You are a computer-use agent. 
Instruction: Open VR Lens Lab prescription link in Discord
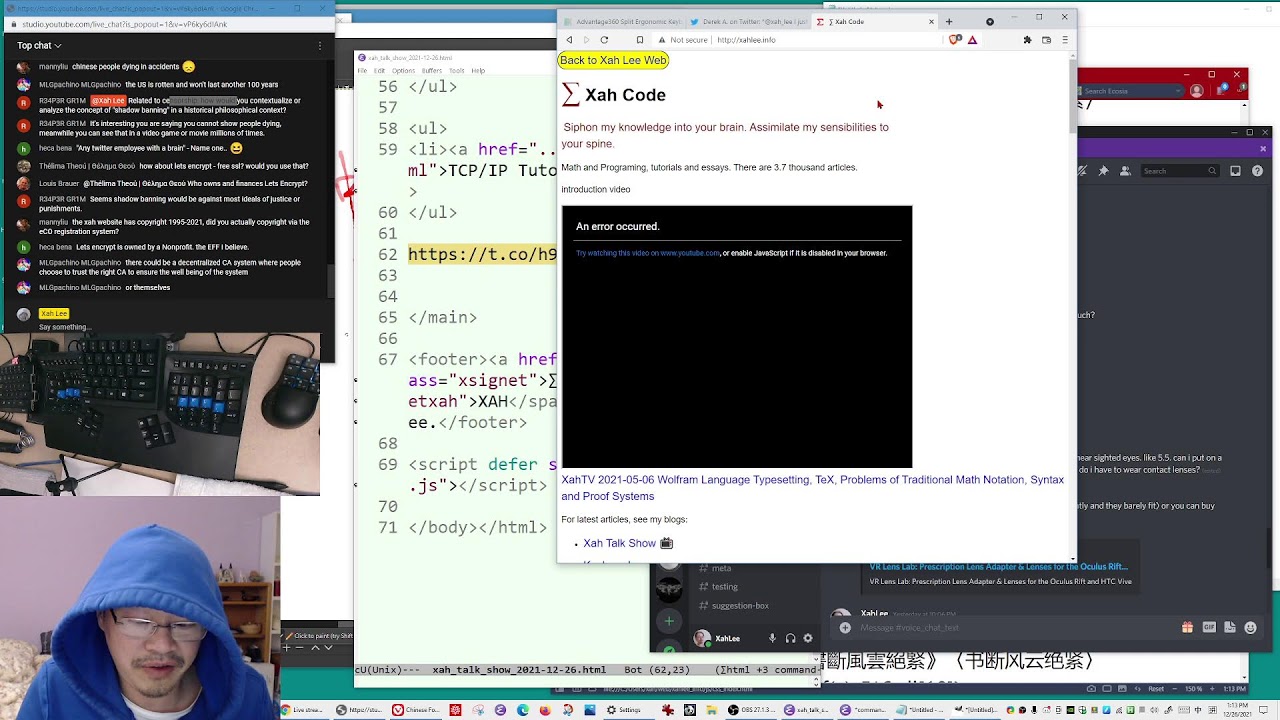pos(998,567)
